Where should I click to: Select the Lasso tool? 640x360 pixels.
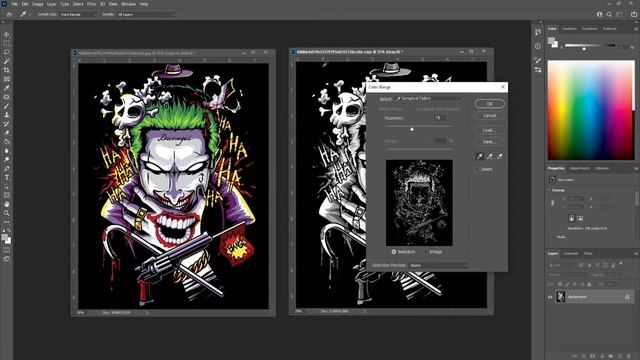[7, 52]
